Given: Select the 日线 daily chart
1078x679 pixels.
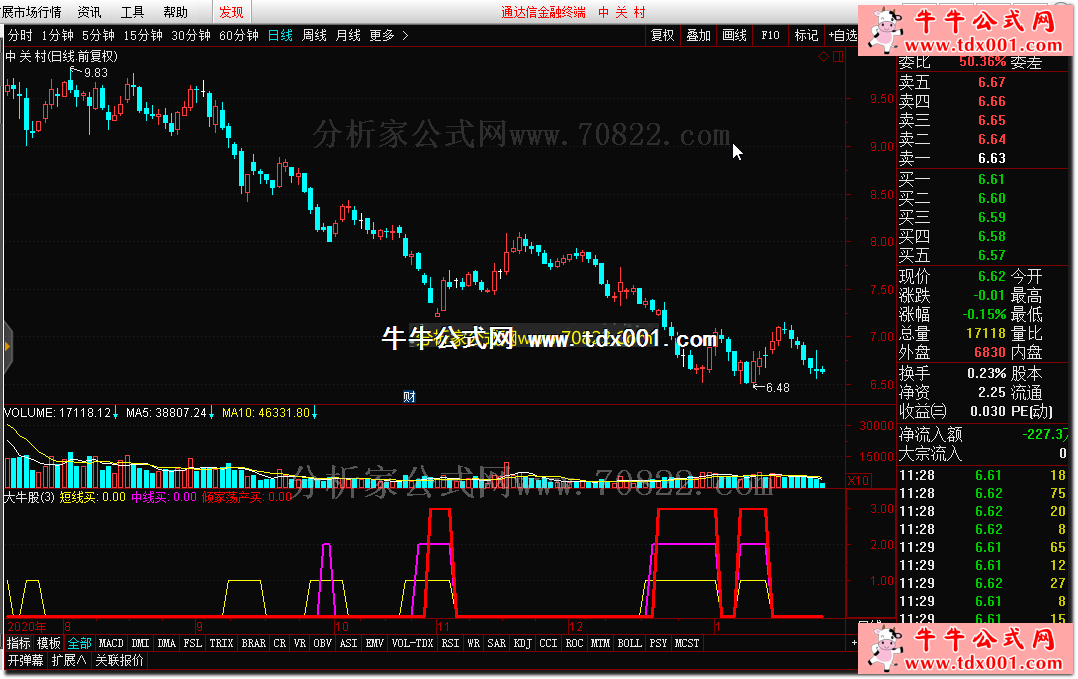Looking at the screenshot, I should point(280,35).
